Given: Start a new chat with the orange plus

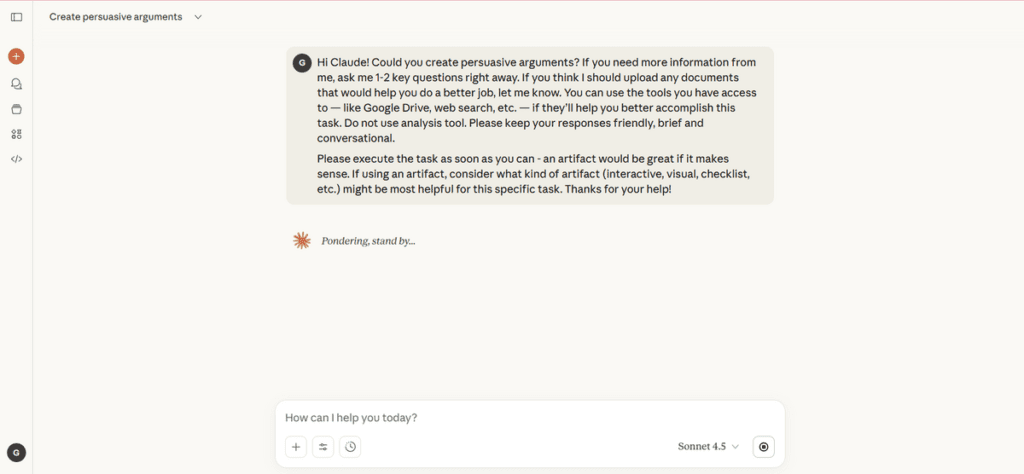Looking at the screenshot, I should [x=16, y=57].
